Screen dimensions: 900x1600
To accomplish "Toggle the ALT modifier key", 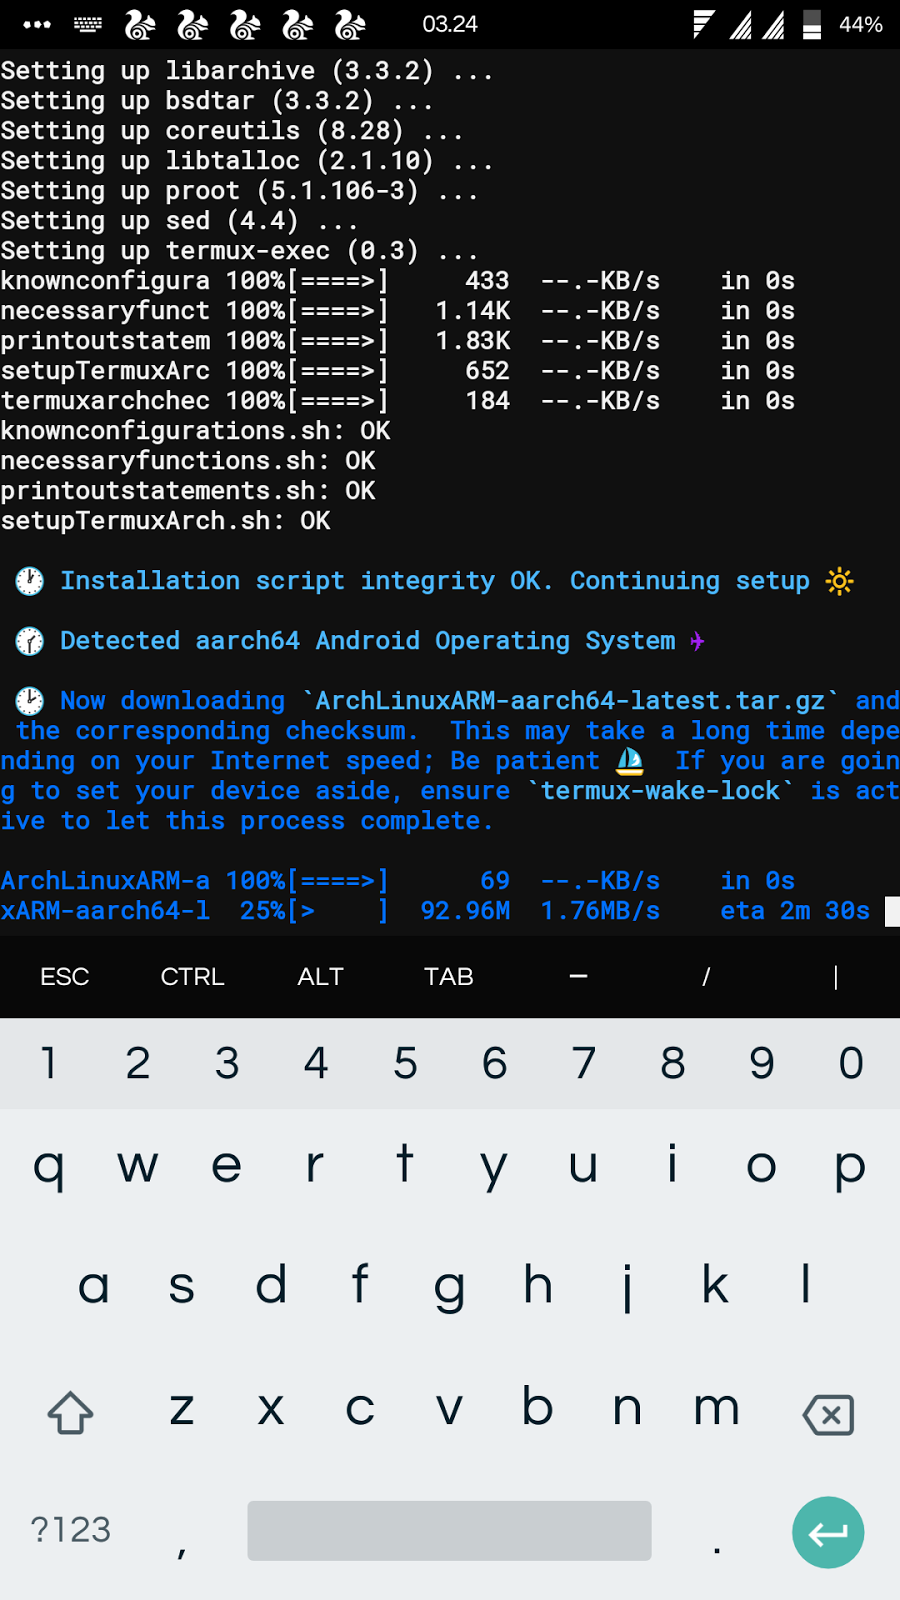I will pos(320,977).
